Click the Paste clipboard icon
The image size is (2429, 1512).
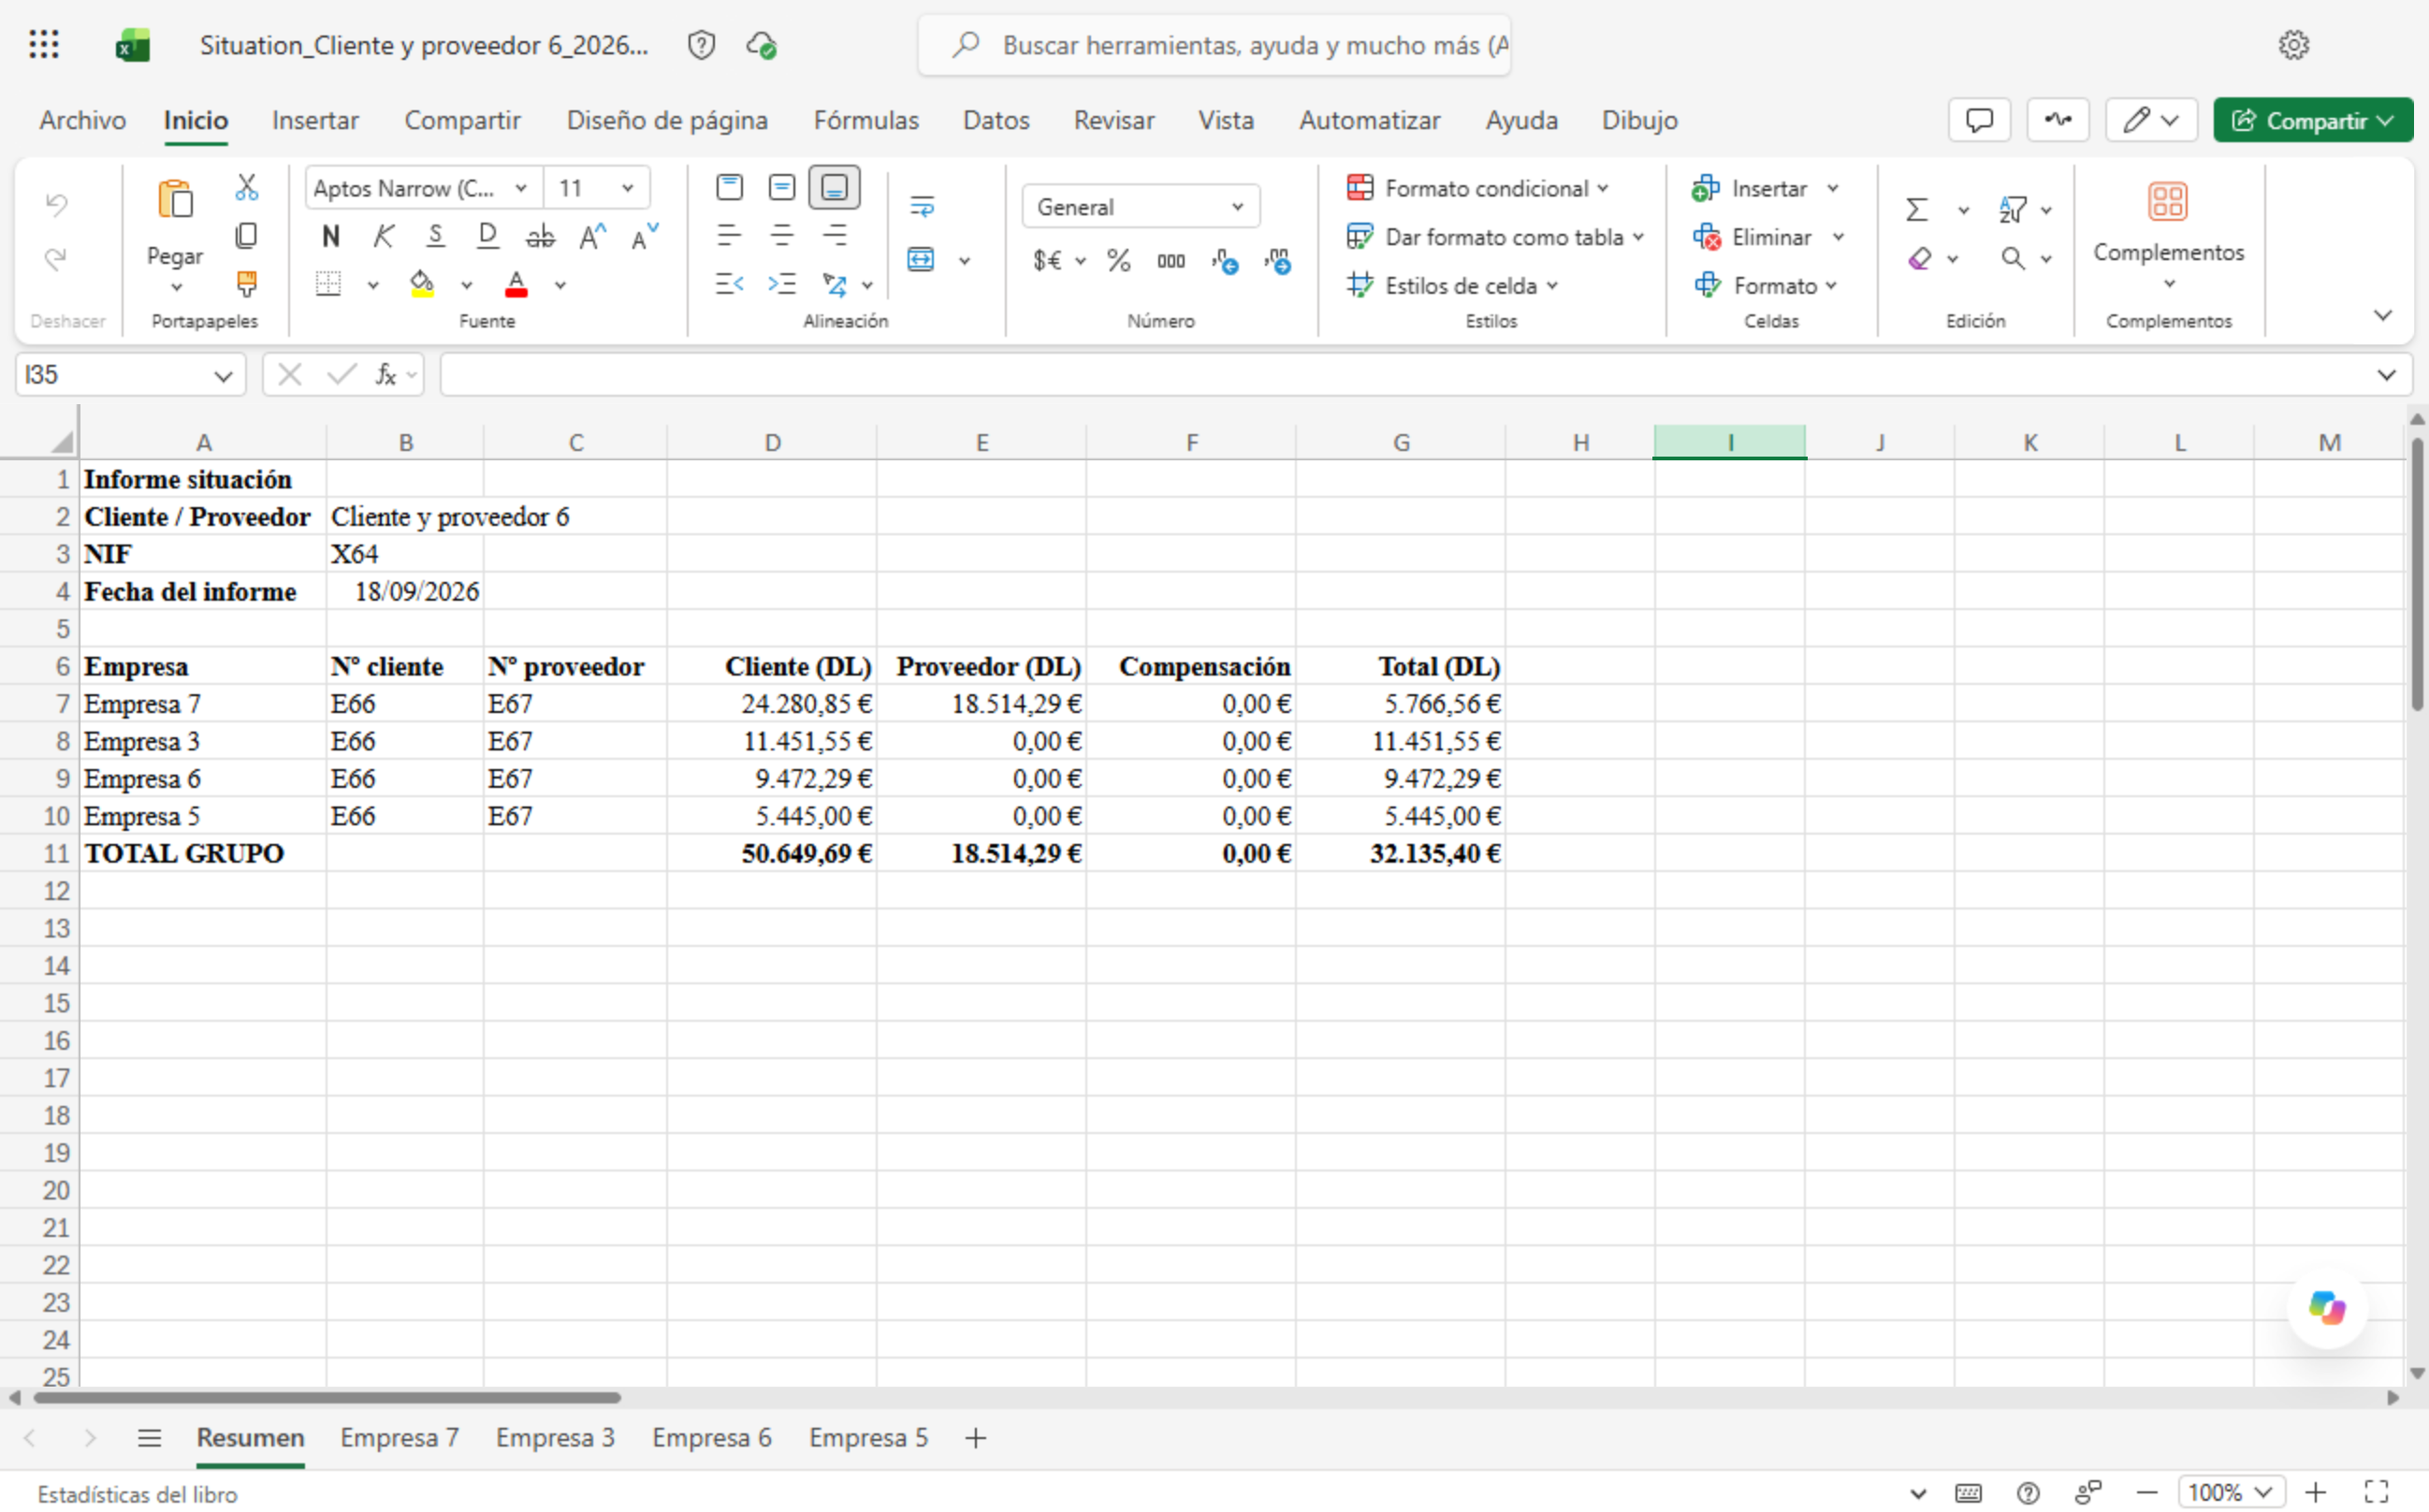click(175, 200)
